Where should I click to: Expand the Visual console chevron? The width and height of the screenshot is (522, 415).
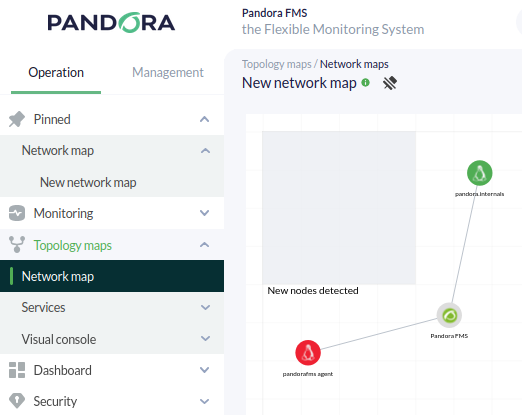(205, 338)
